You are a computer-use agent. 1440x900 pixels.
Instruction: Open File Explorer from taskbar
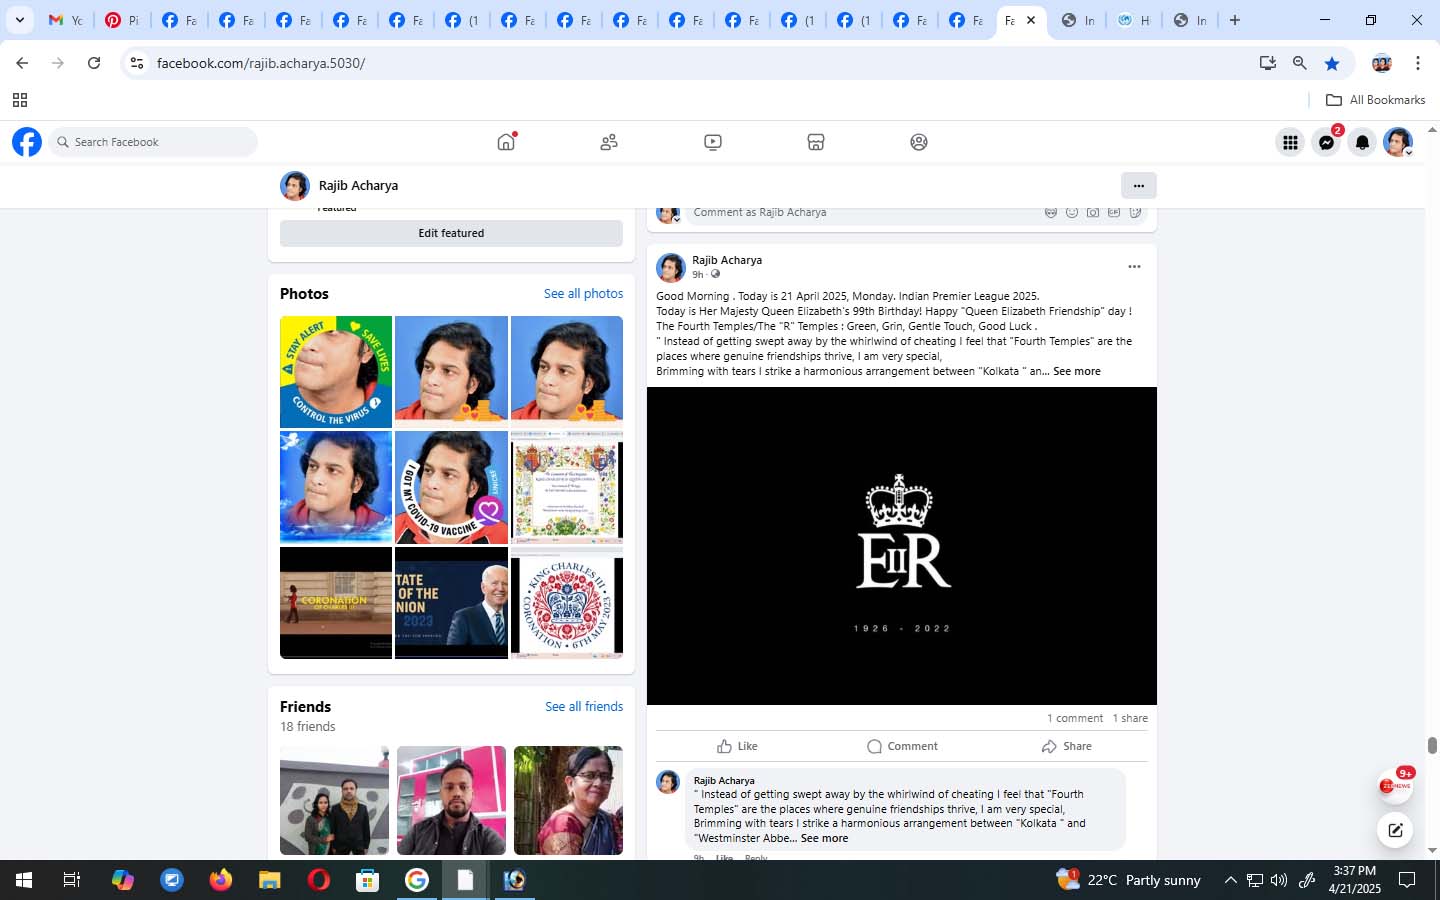coord(270,880)
